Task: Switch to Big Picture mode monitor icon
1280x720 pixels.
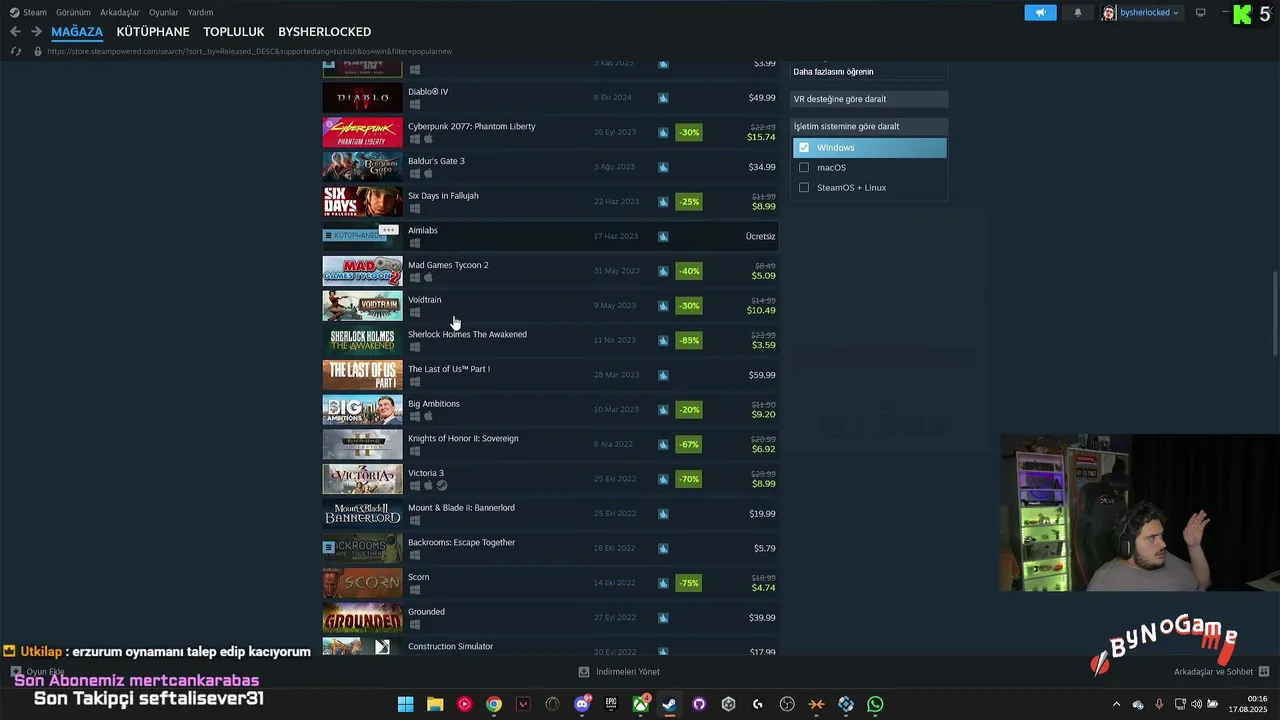Action: [1201, 13]
